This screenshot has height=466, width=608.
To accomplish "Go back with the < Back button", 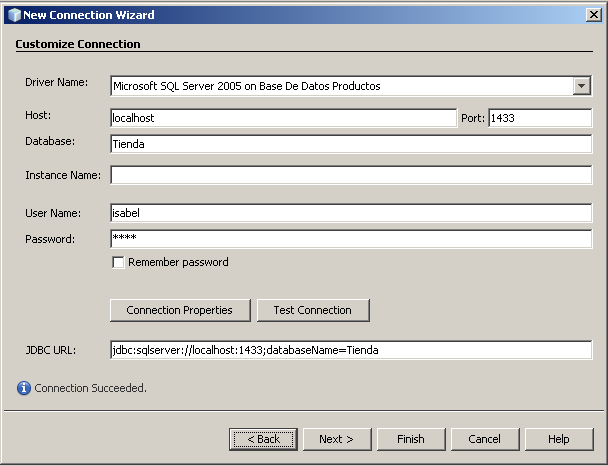I will [x=263, y=439].
